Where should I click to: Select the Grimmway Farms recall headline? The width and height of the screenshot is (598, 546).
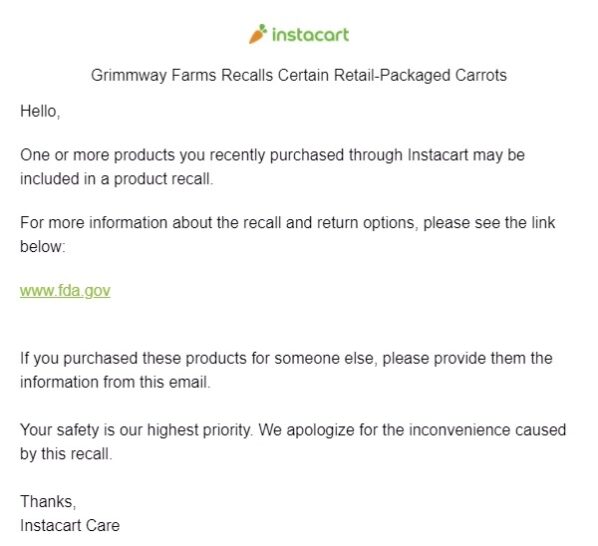click(299, 75)
